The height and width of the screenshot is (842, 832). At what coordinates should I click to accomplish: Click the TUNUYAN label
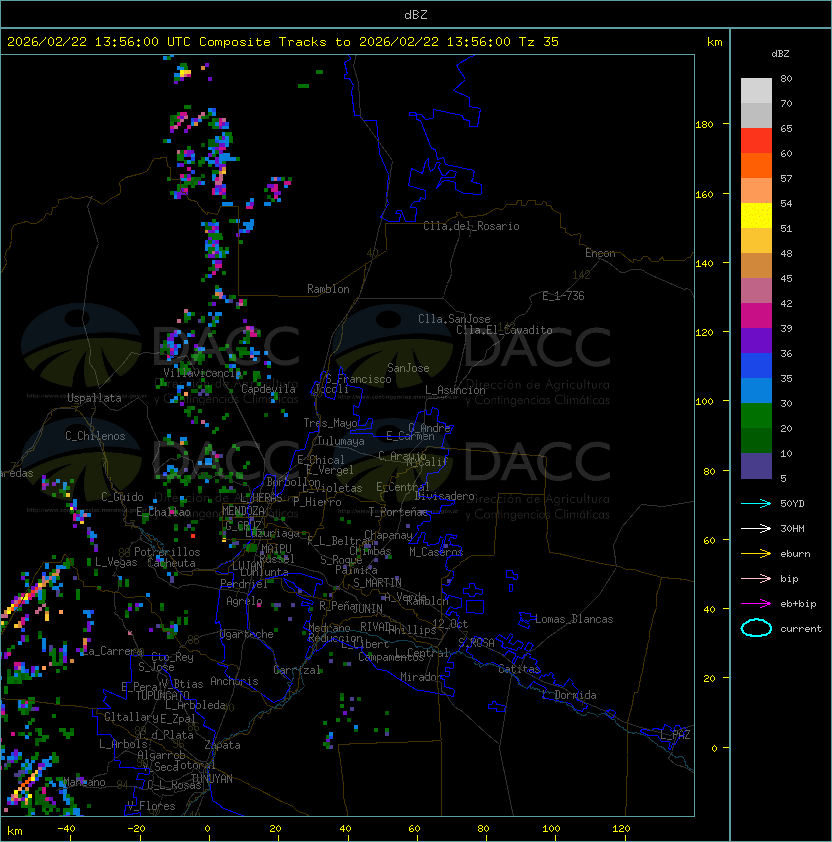pos(212,779)
